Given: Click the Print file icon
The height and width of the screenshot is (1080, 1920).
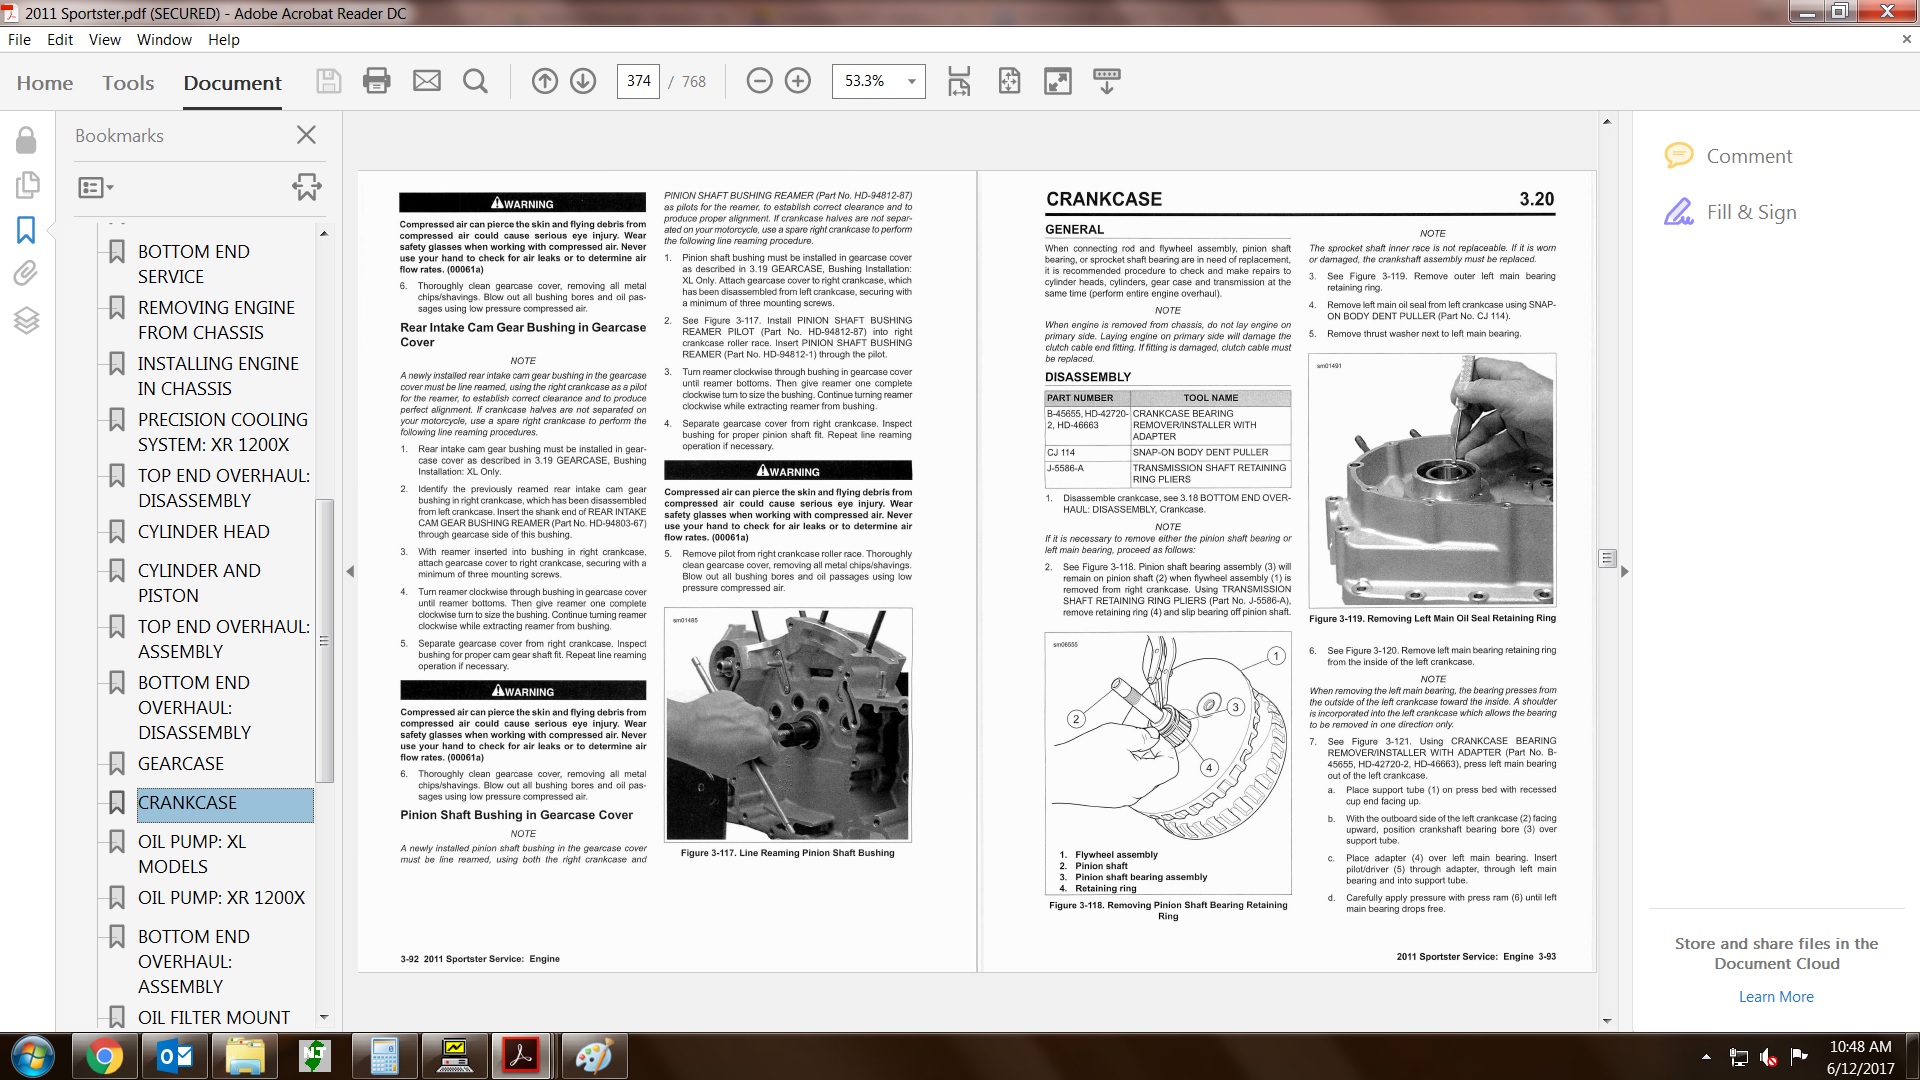Looking at the screenshot, I should [377, 81].
